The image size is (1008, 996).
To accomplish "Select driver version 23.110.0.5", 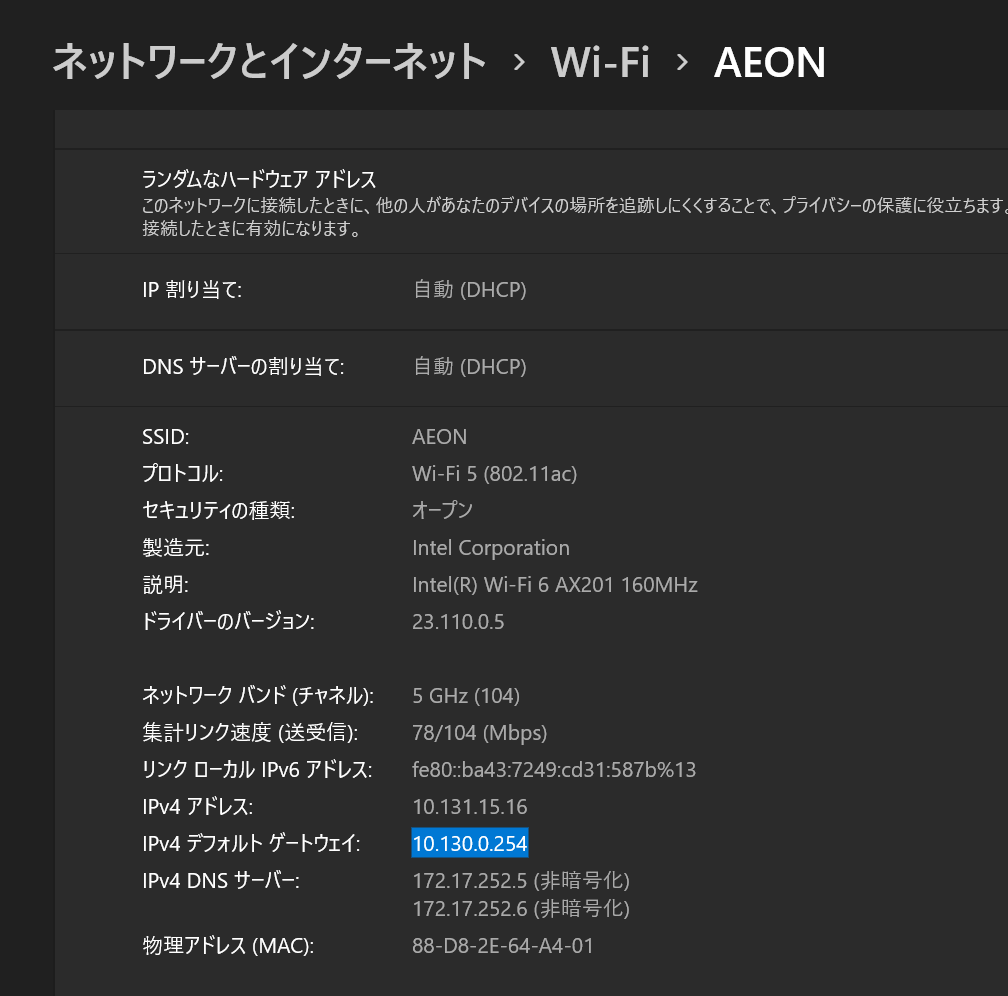I will [x=458, y=622].
